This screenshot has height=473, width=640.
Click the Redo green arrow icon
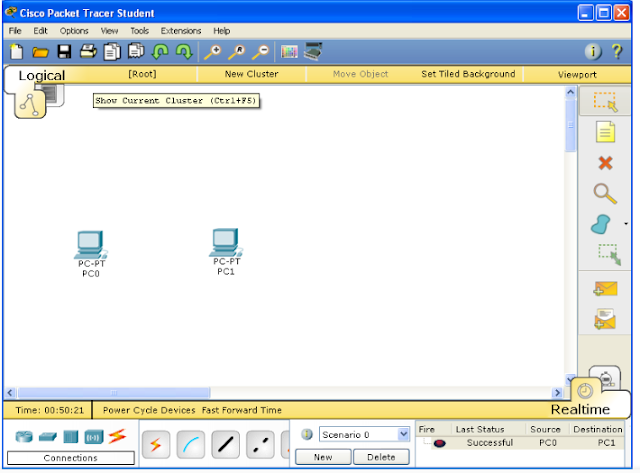click(x=184, y=52)
